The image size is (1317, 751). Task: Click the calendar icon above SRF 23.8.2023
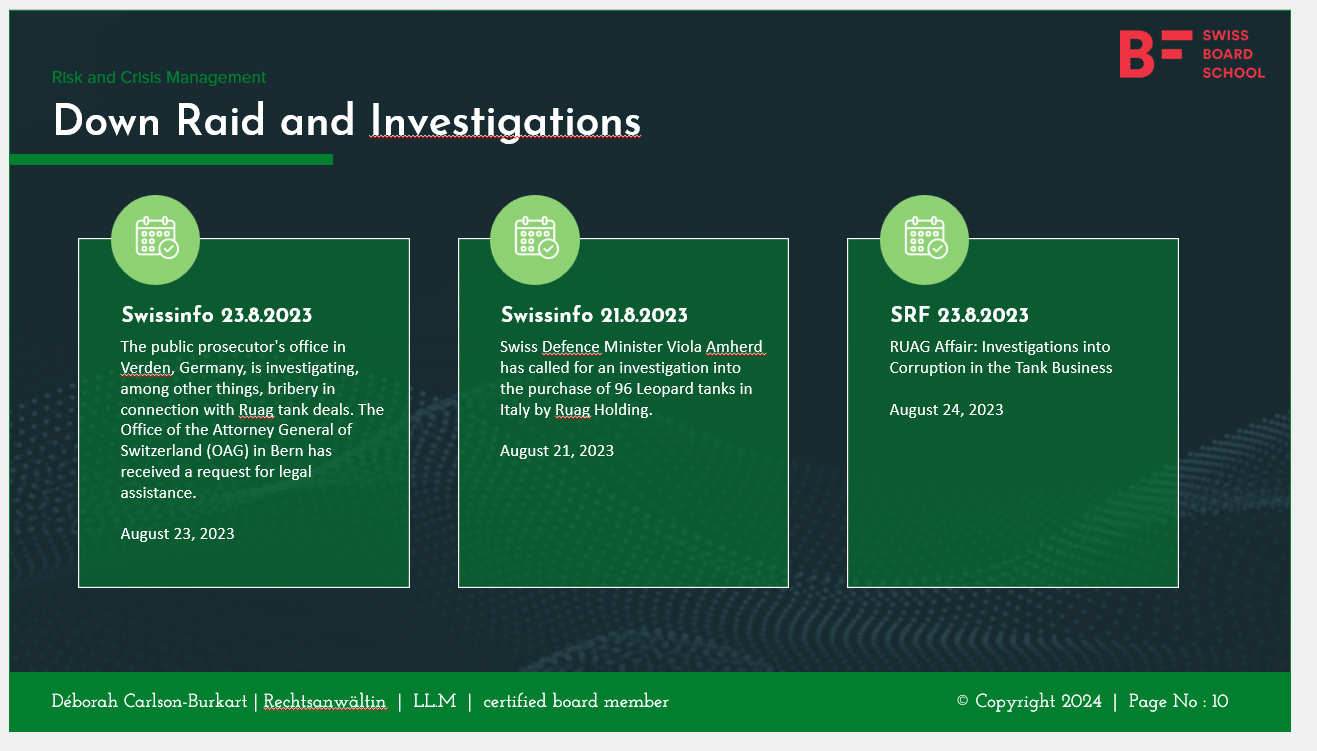coord(924,240)
